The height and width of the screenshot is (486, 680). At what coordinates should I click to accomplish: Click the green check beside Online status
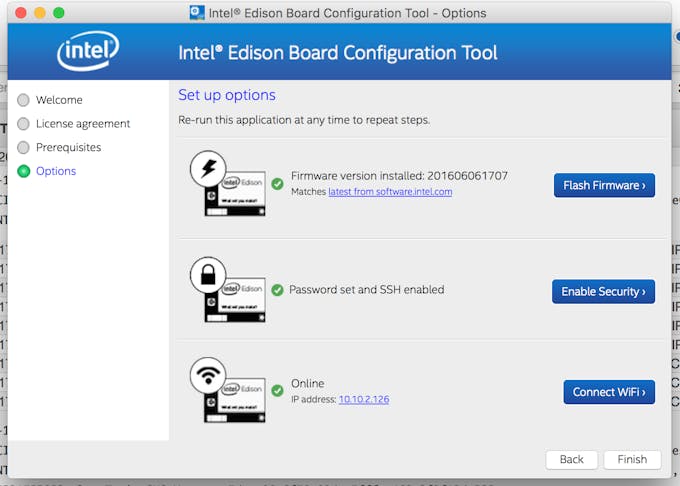point(278,391)
